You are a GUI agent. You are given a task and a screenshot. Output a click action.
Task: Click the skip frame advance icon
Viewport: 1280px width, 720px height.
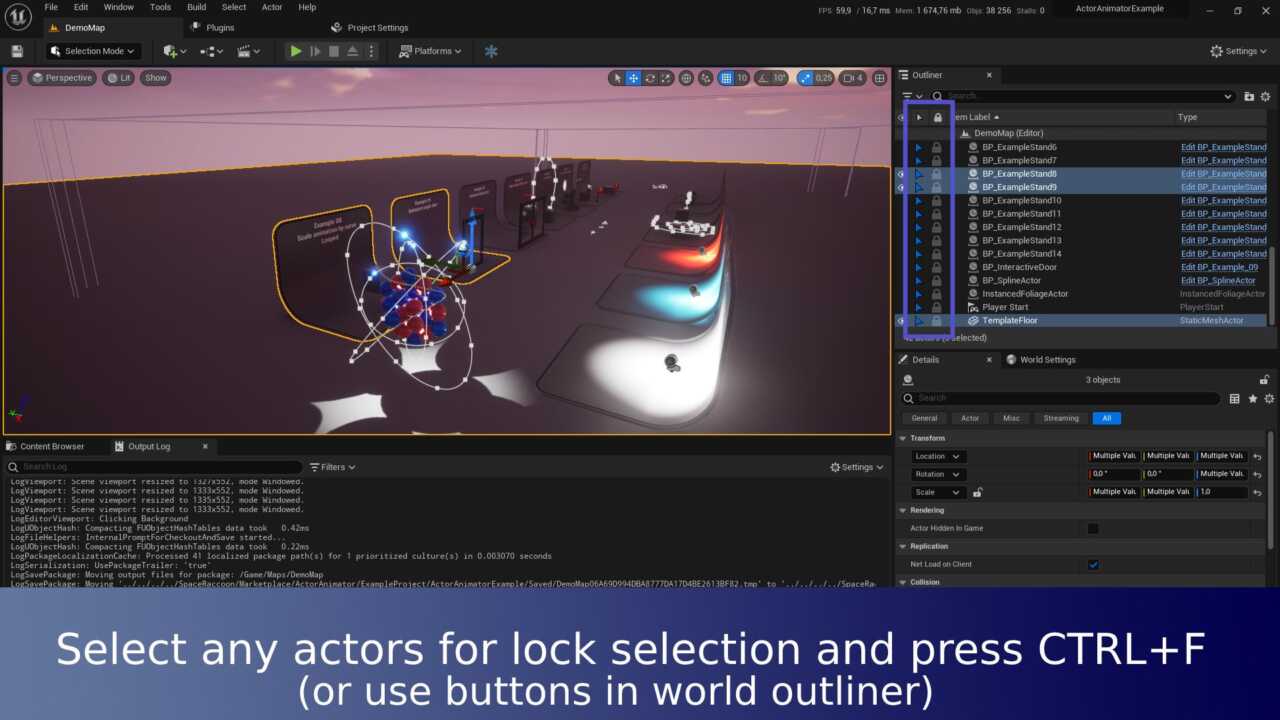(x=315, y=51)
